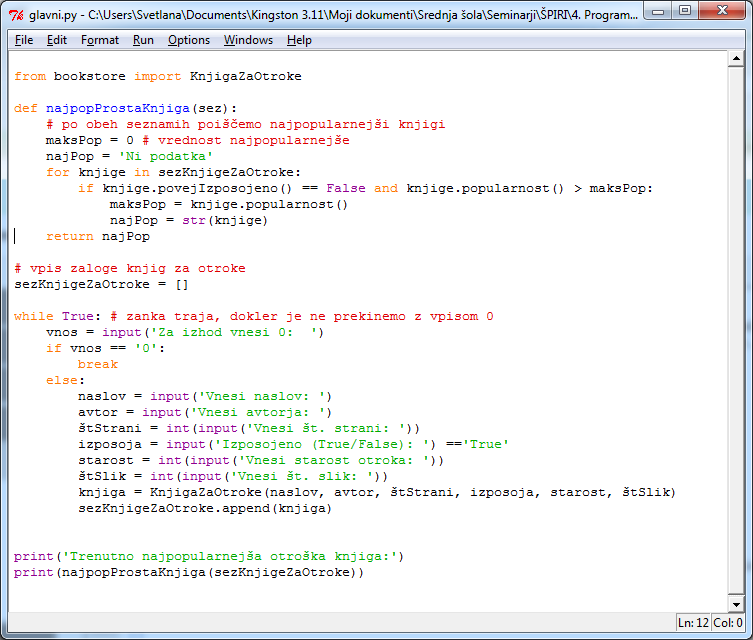This screenshot has height=640, width=753.
Task: Maximize the glavni.py editor window
Action: point(684,12)
